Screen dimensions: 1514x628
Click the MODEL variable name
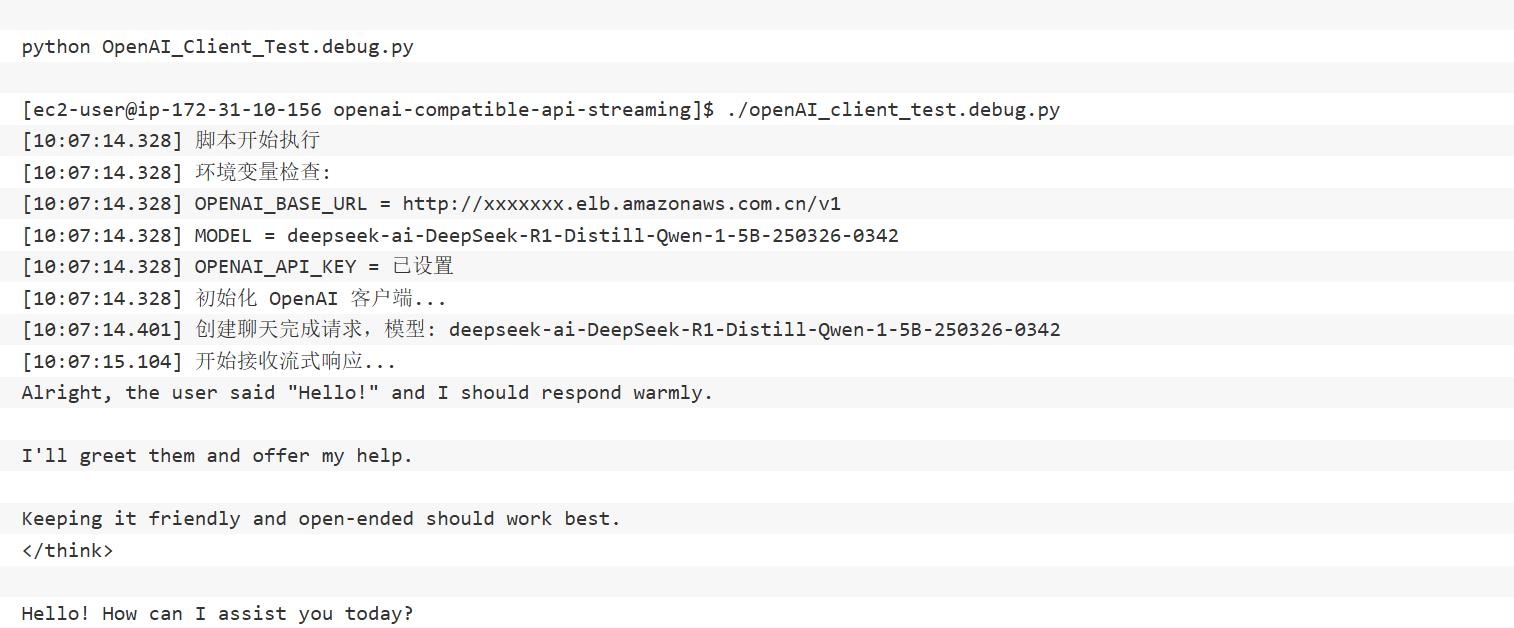pyautogui.click(x=223, y=236)
